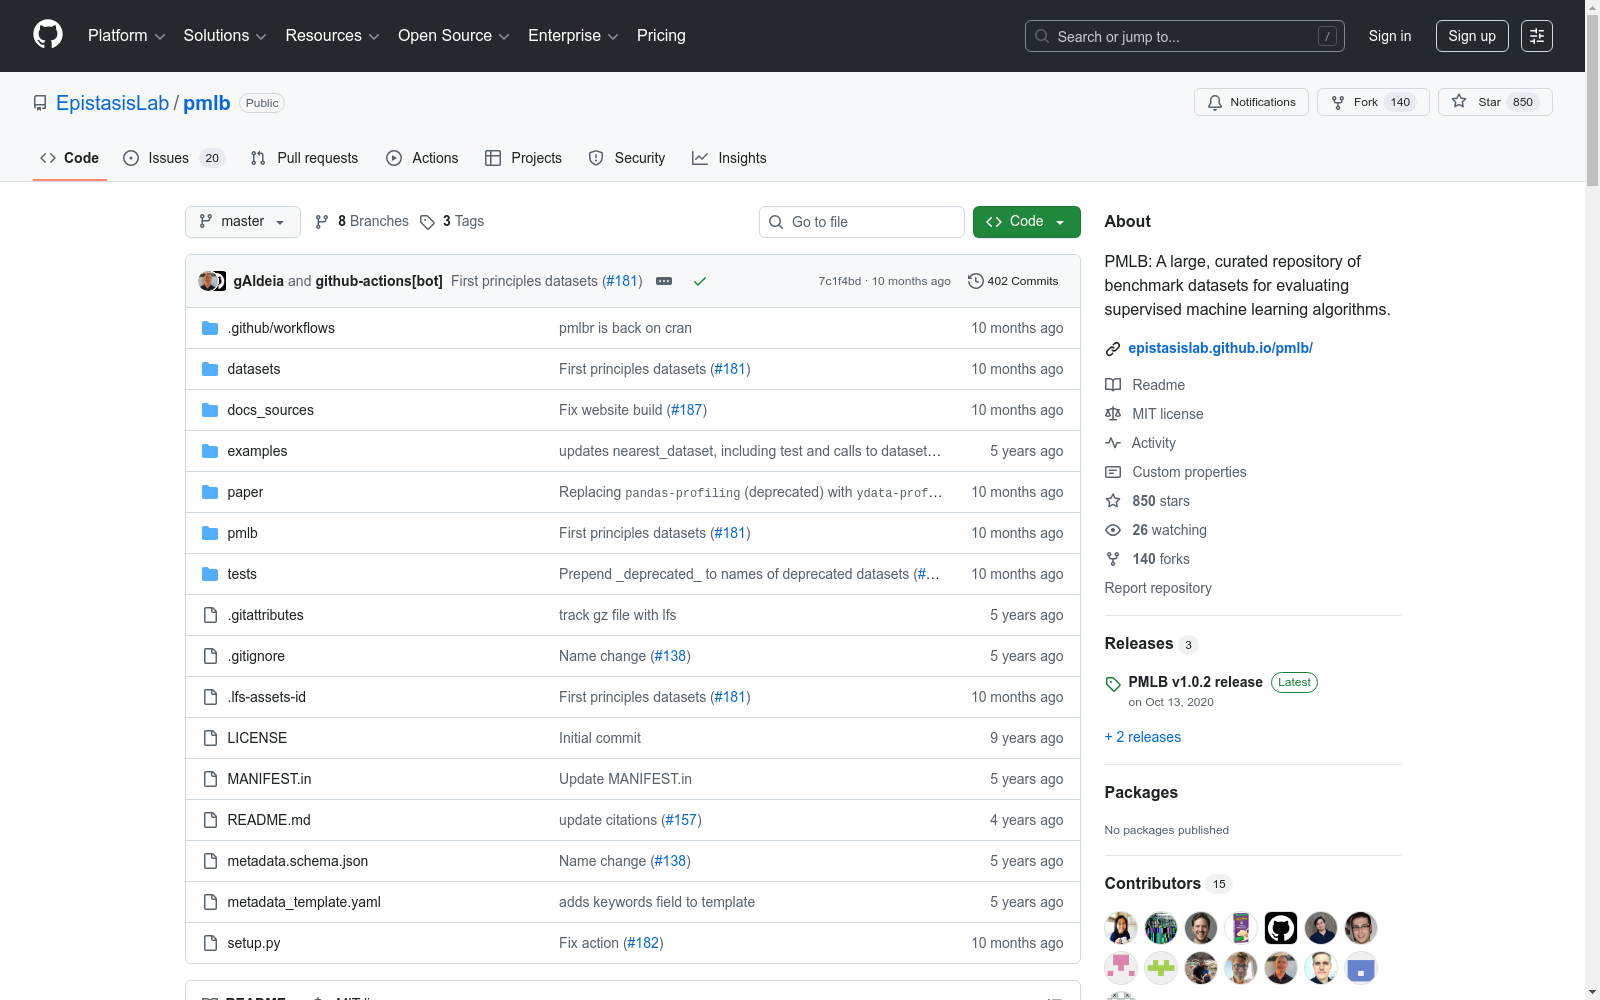Click the PMLB v1.0.2 release tag icon

point(1113,684)
